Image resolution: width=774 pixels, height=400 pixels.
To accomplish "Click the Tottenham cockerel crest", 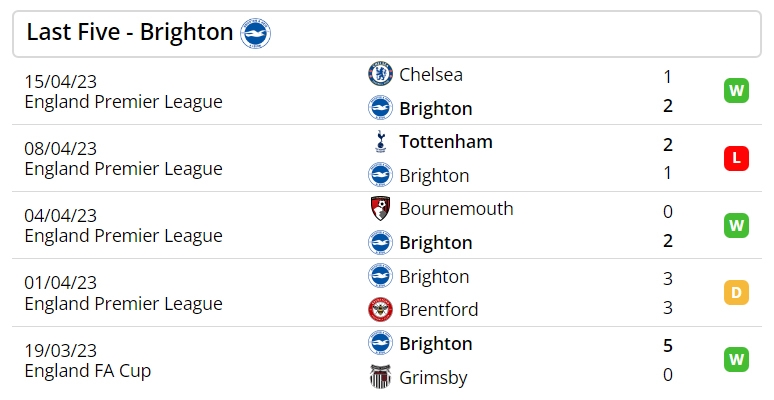I will click(x=380, y=142).
